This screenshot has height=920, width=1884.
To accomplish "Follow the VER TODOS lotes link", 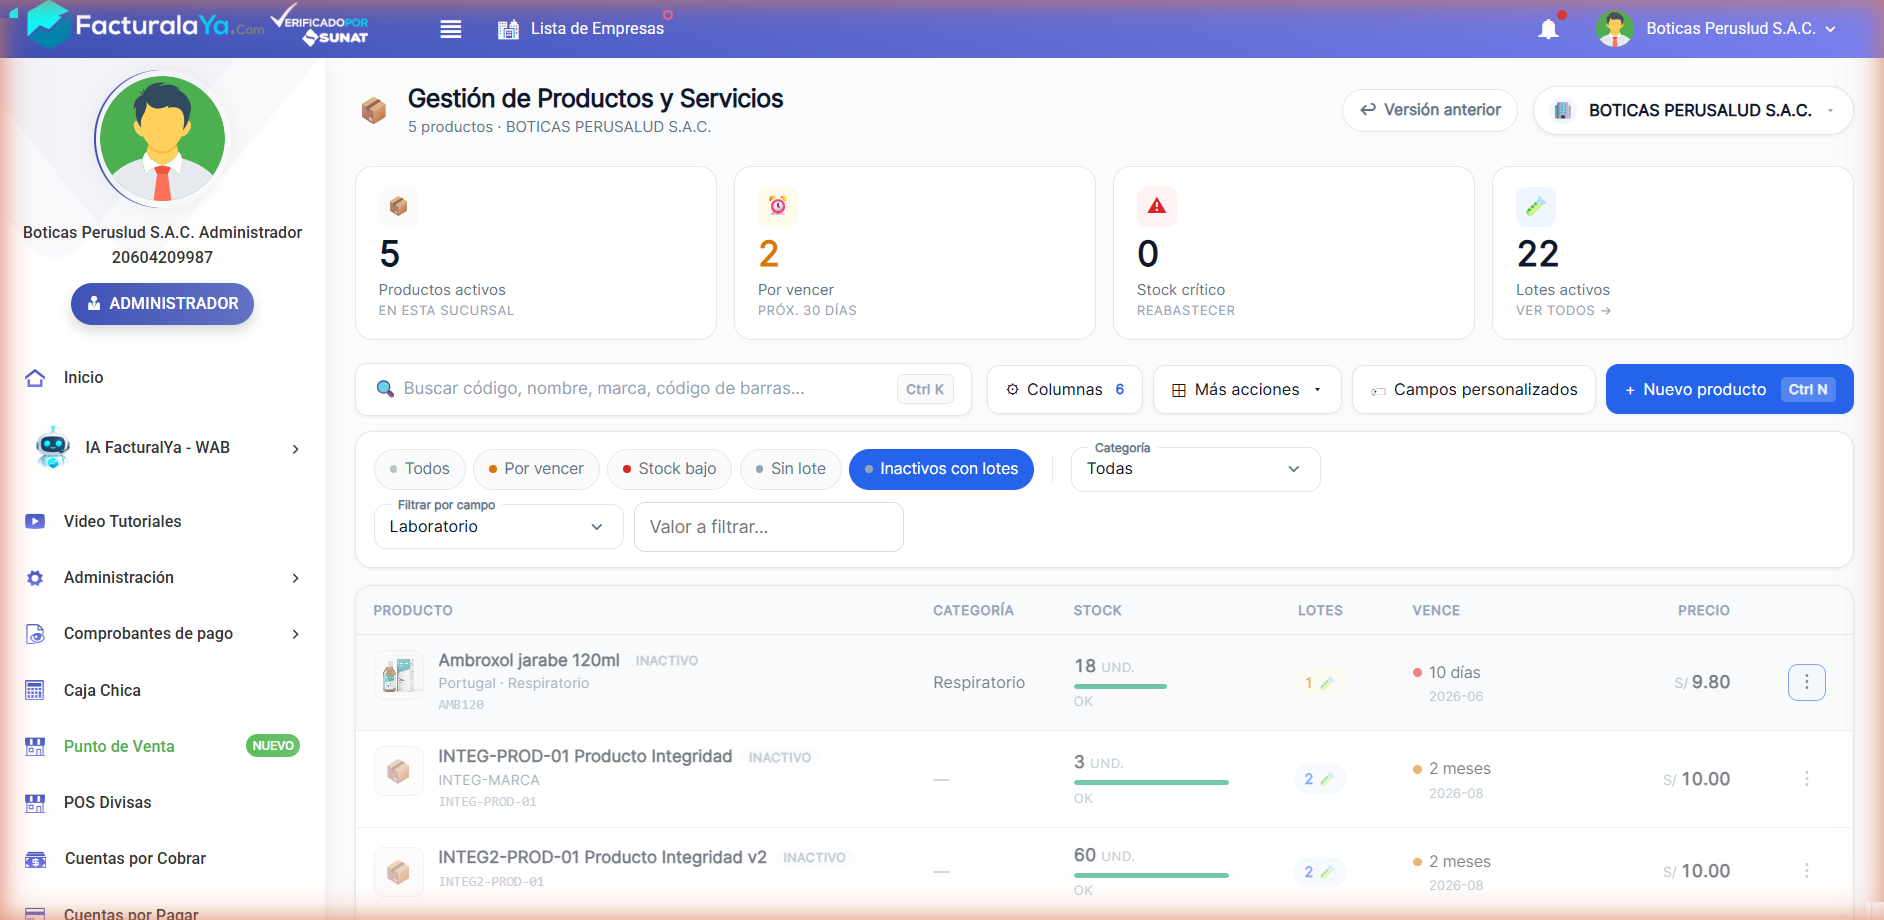I will (x=1563, y=311).
